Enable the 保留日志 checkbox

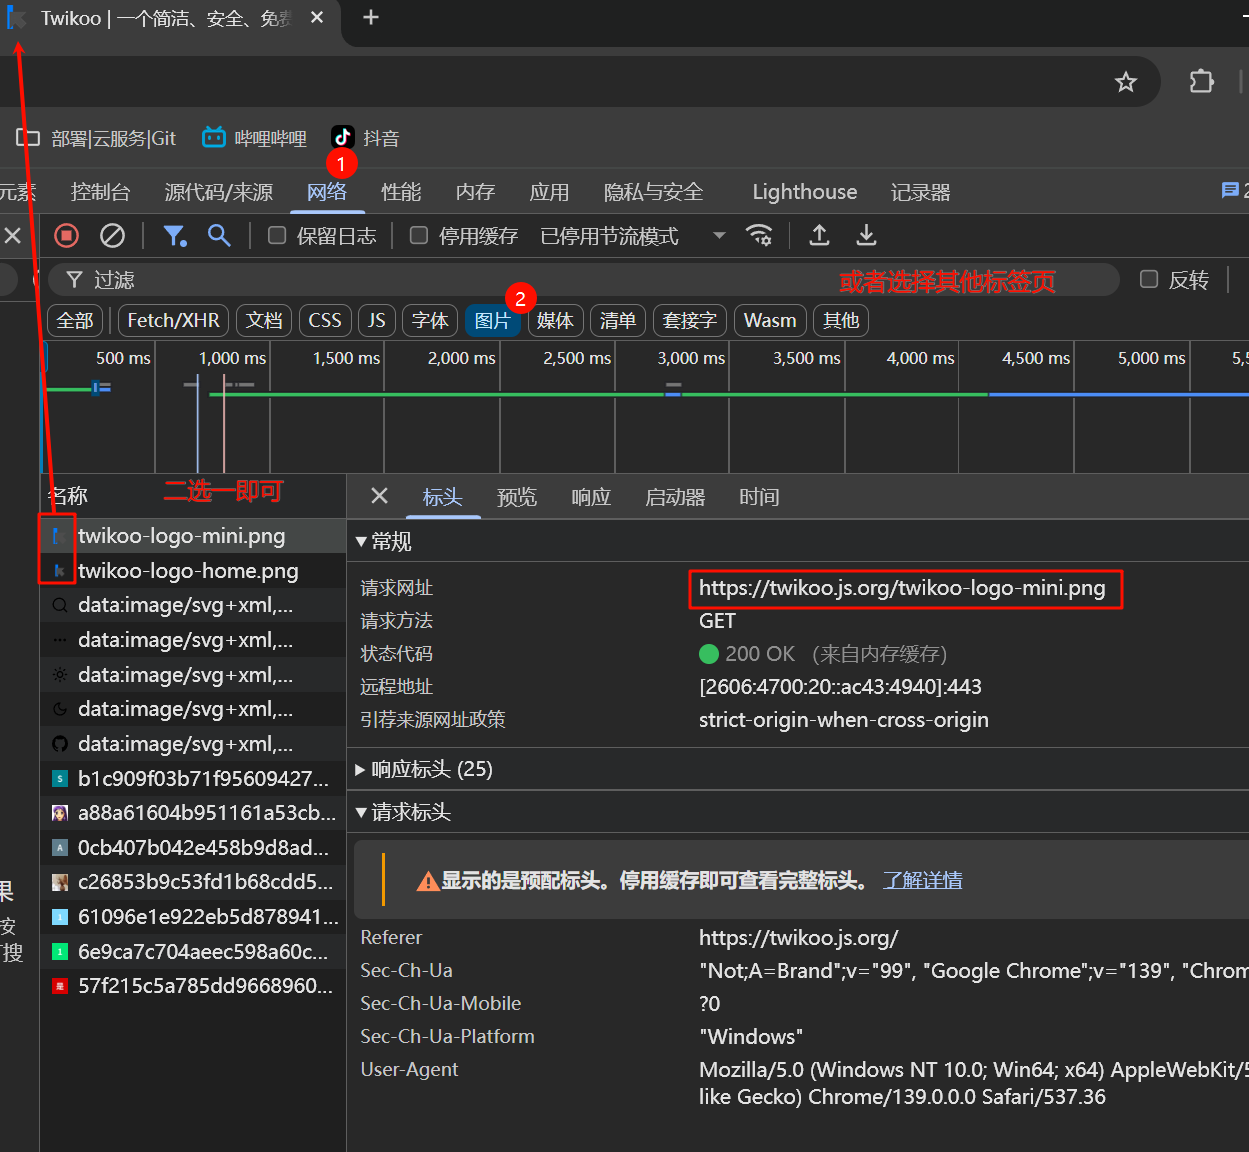(x=278, y=236)
